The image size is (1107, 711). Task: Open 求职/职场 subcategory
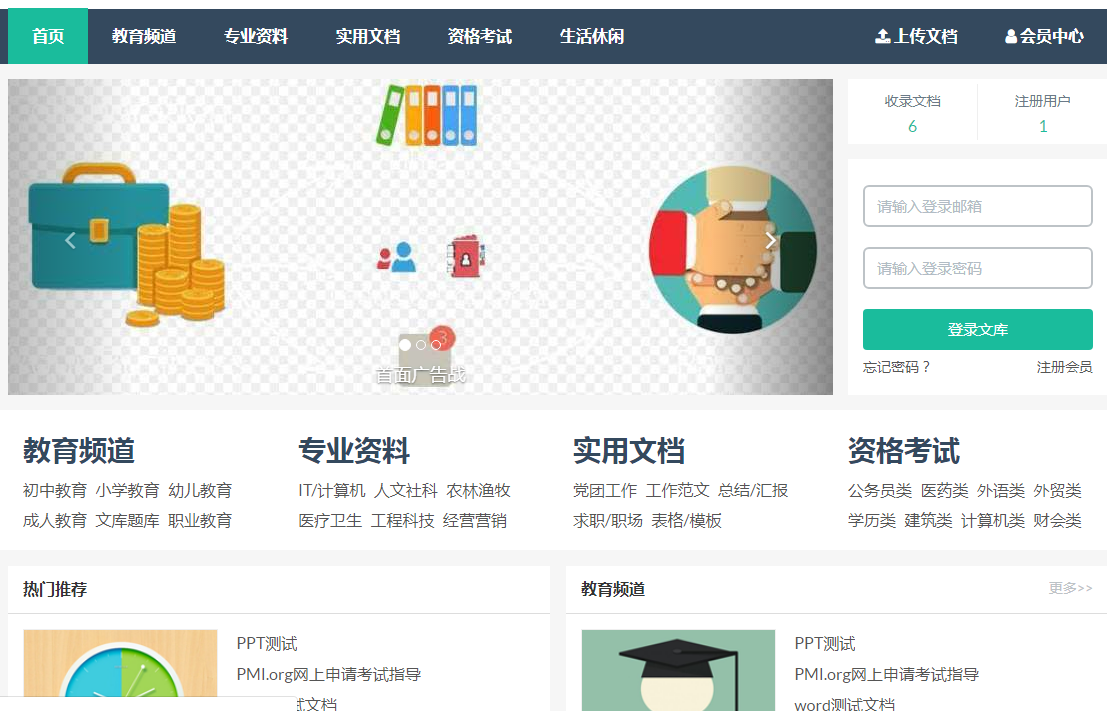608,520
